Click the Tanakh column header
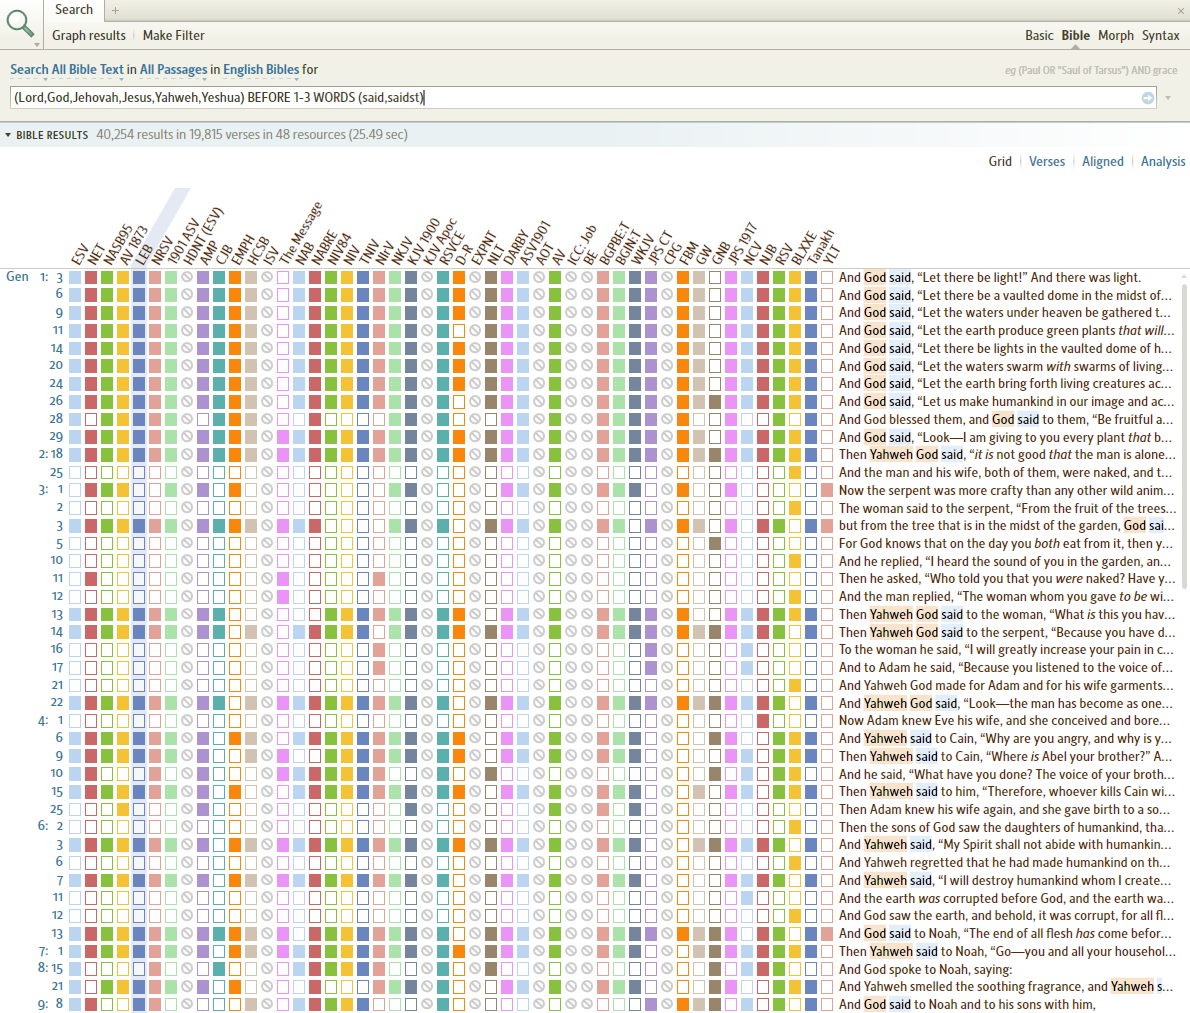Viewport: 1190px width, 1013px height. (x=820, y=247)
